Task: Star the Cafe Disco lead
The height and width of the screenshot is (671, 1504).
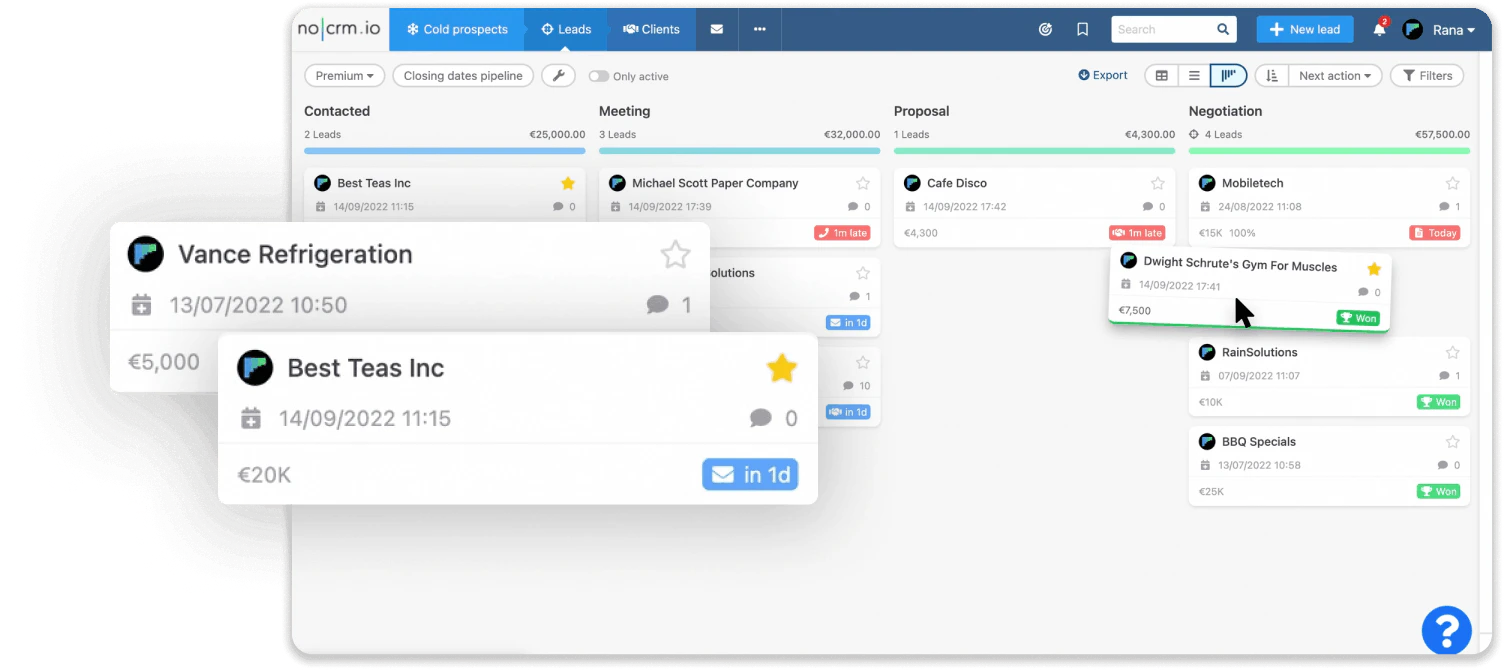Action: [x=1158, y=183]
